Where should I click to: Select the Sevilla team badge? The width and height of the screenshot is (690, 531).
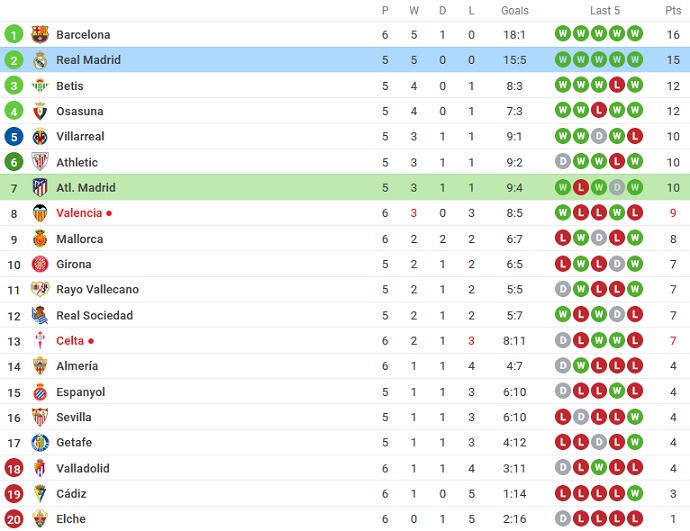[40, 417]
